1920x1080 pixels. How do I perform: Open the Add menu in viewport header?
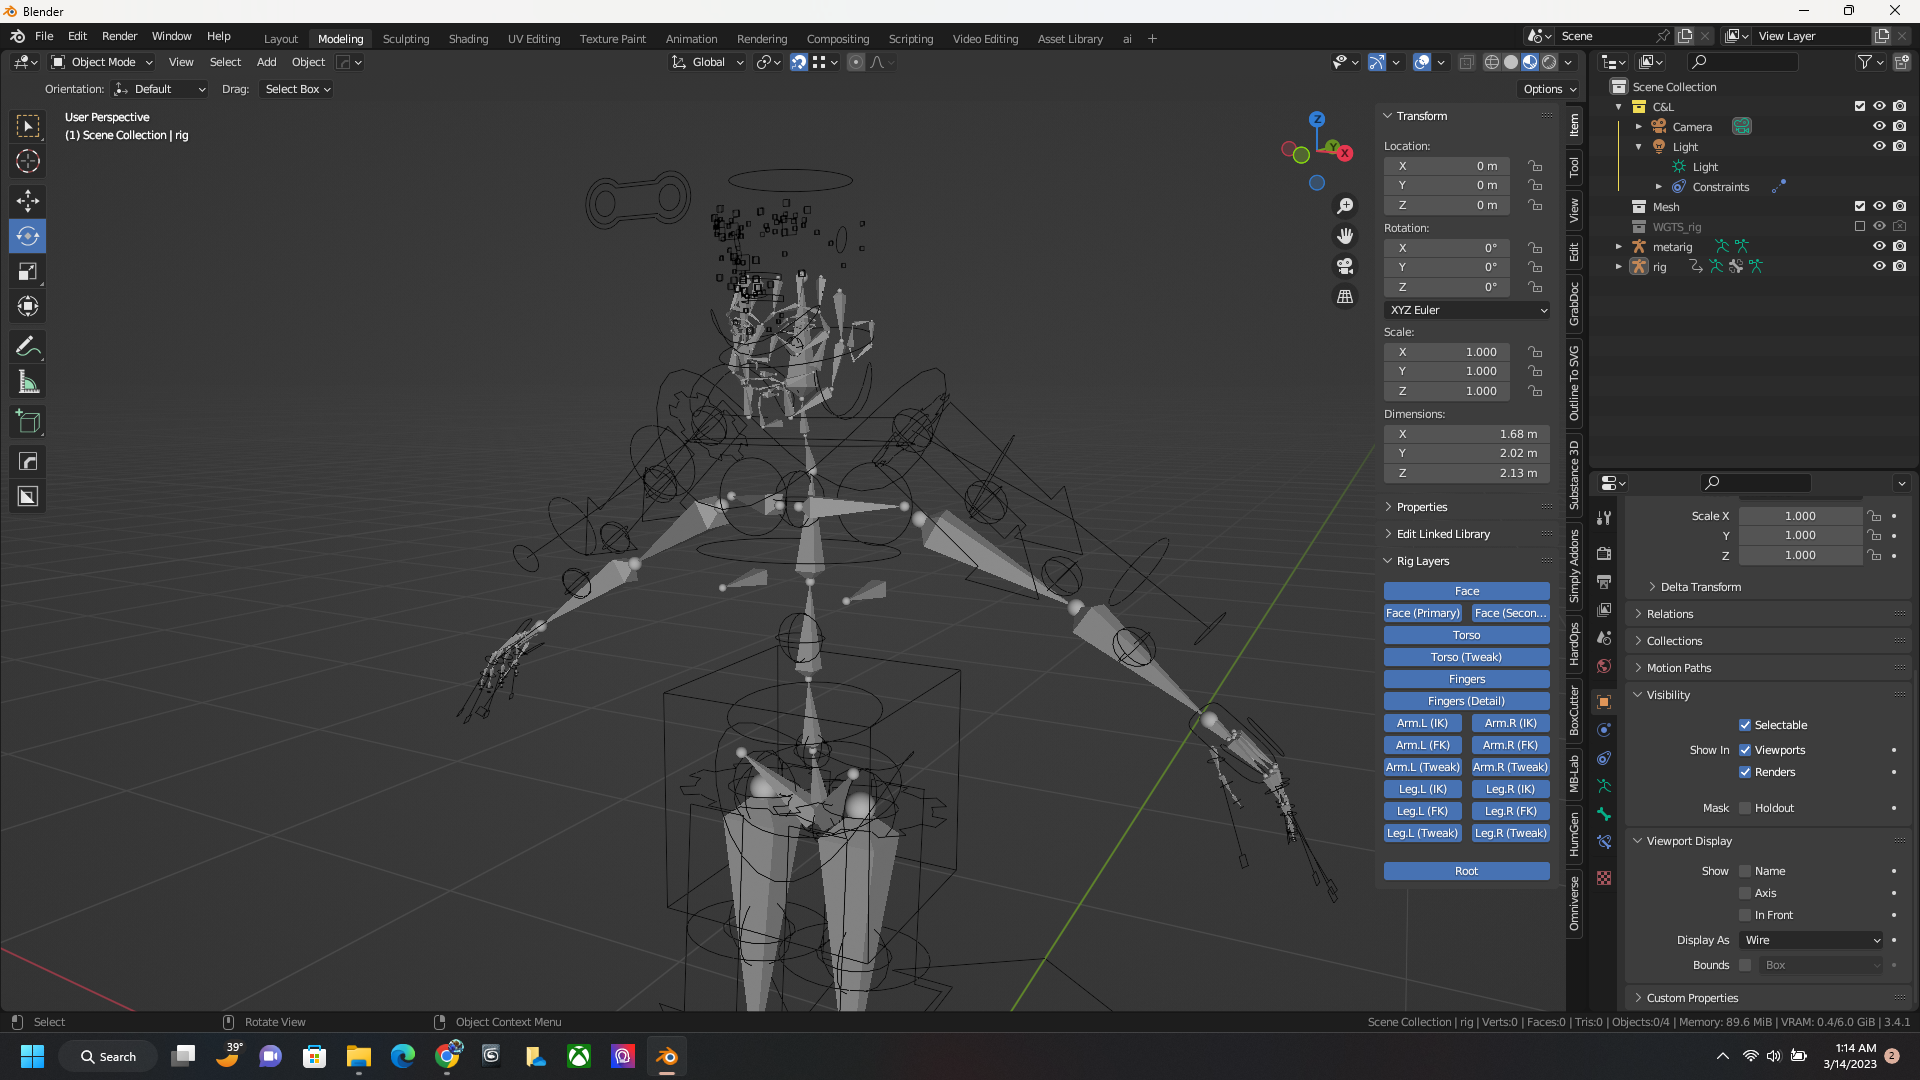click(266, 62)
